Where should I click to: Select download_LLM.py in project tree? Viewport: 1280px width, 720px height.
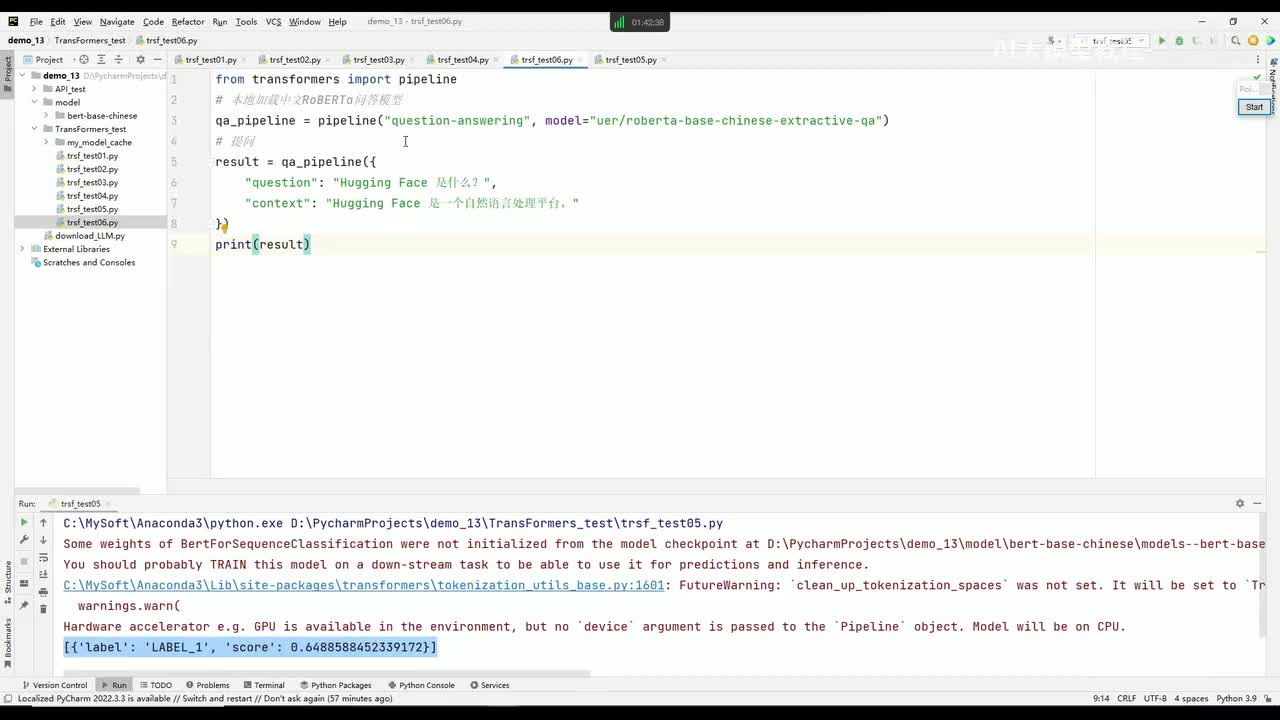coord(90,236)
